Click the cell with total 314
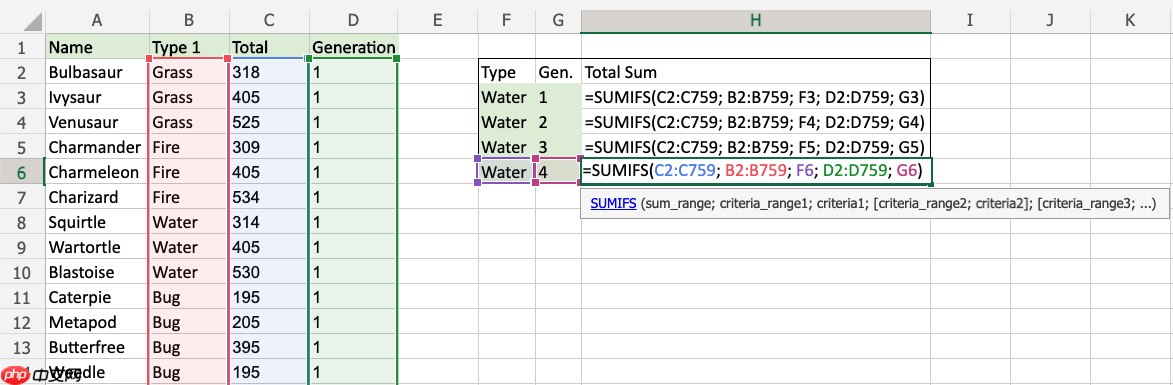The height and width of the screenshot is (385, 1173). [x=269, y=223]
